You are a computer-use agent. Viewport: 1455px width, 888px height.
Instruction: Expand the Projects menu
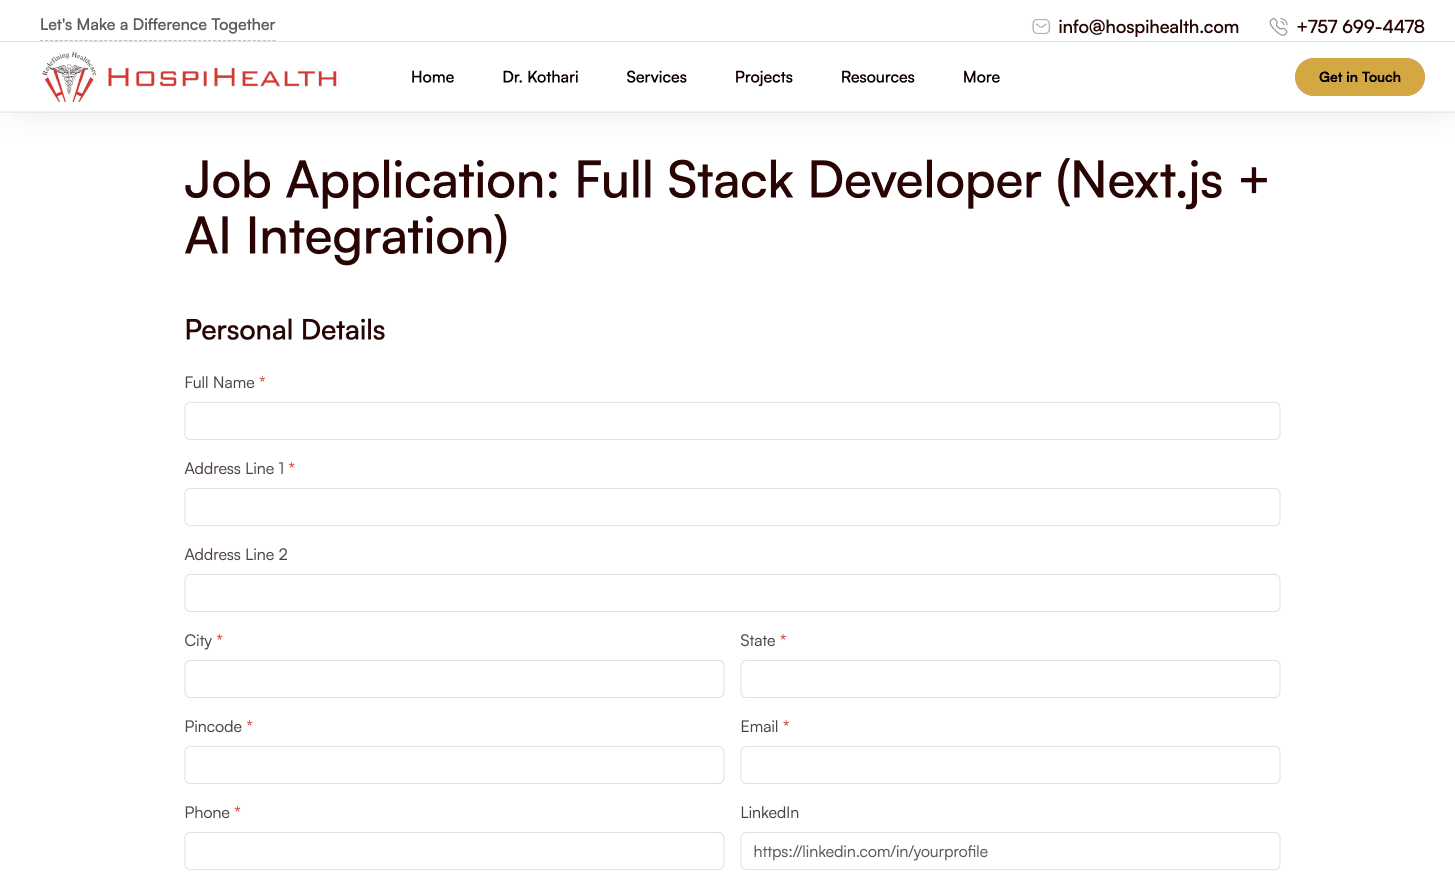(763, 77)
